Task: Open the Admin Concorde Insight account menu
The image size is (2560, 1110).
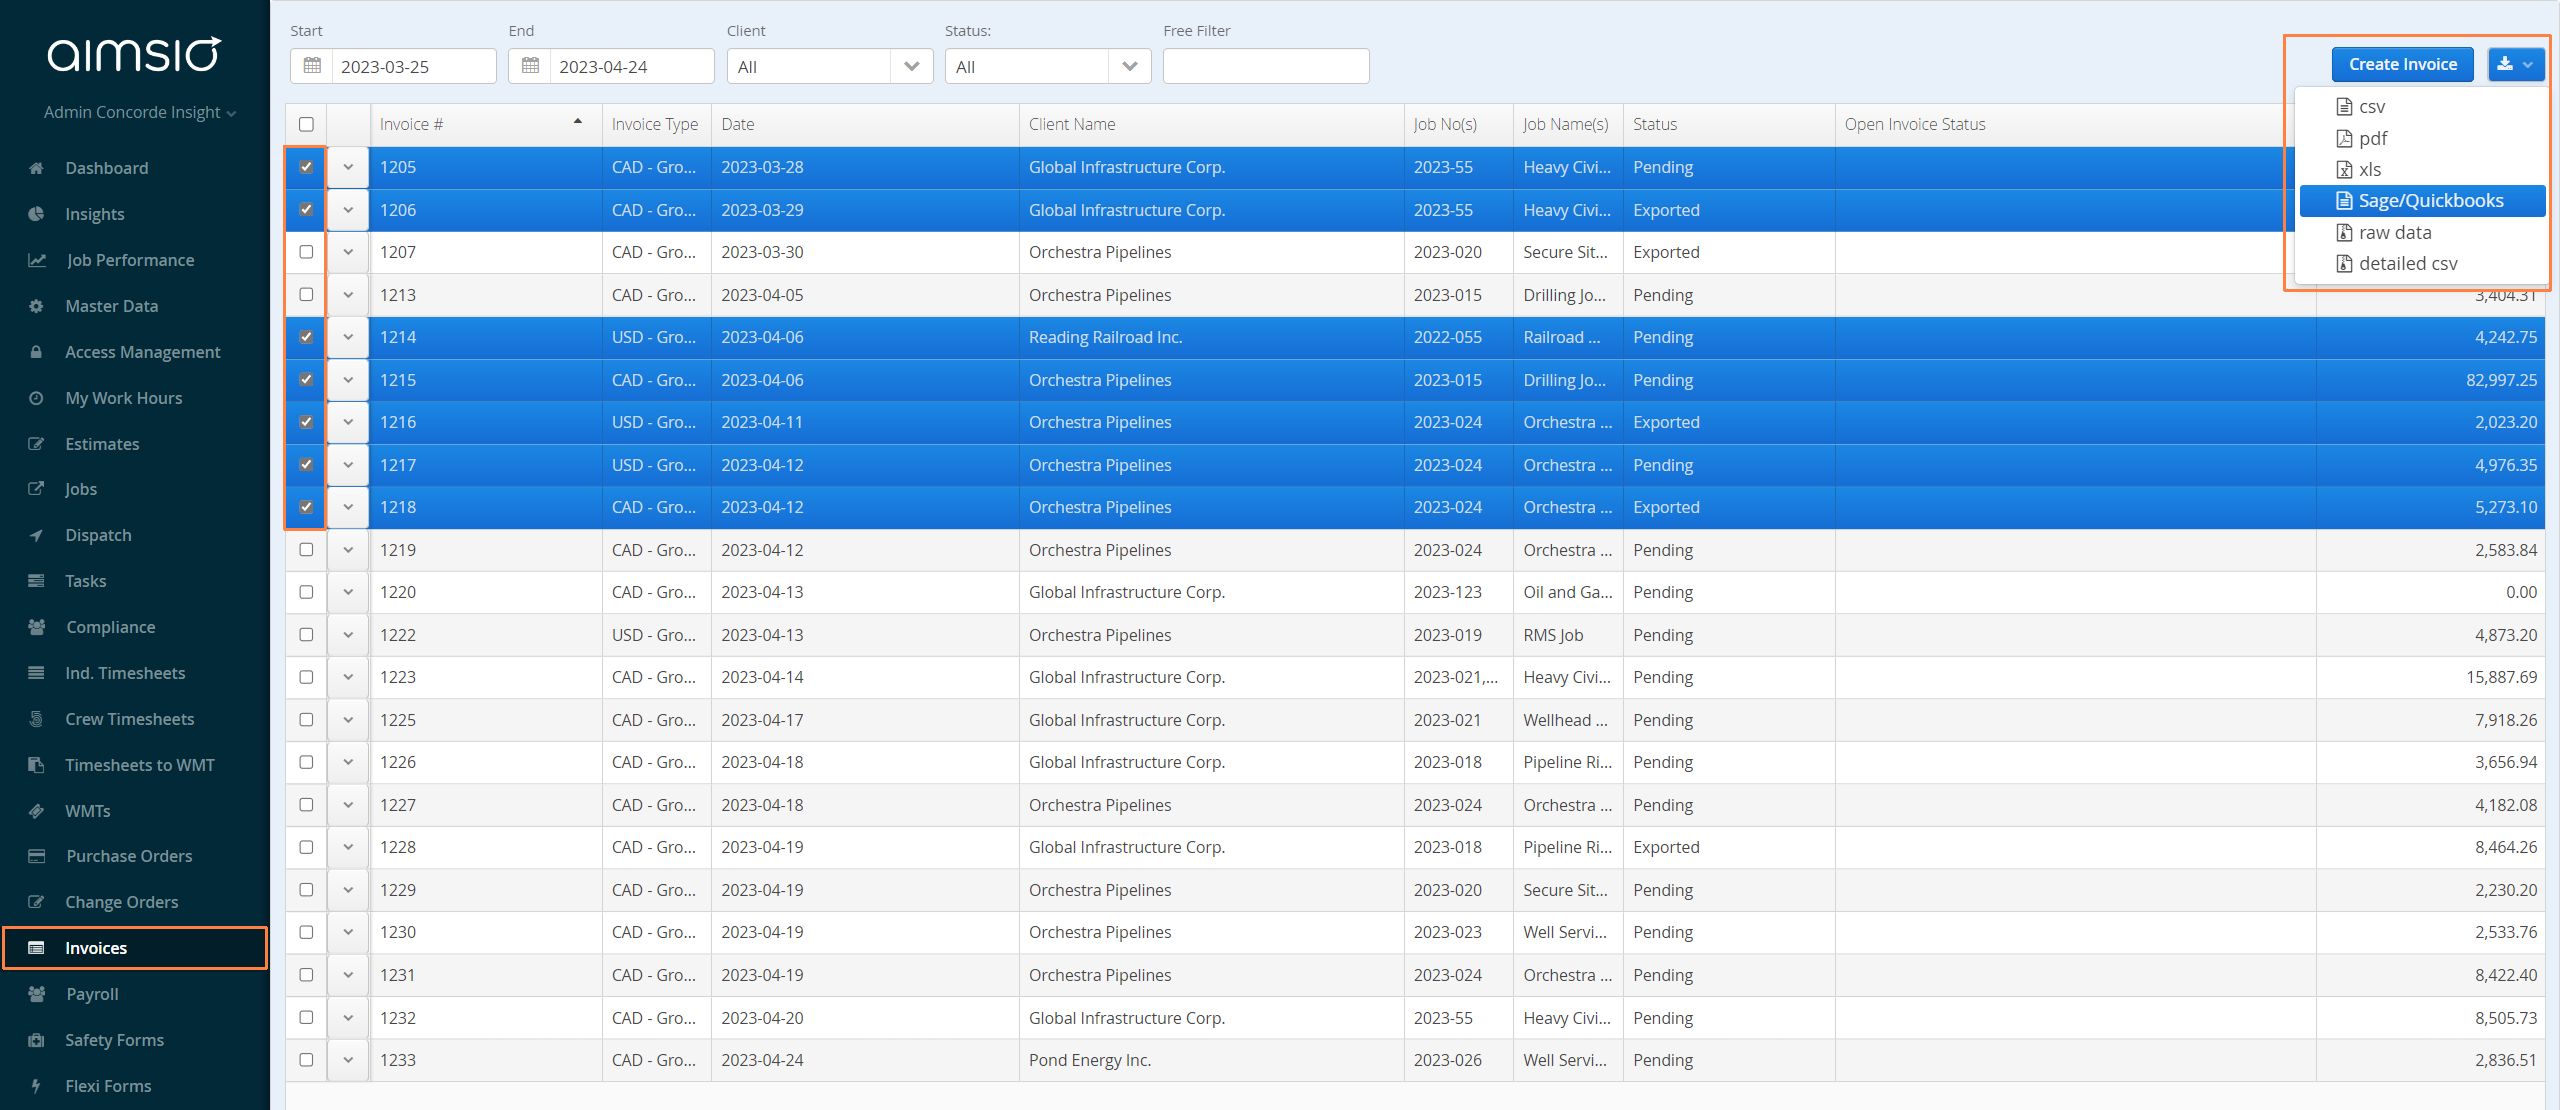Action: pos(140,112)
